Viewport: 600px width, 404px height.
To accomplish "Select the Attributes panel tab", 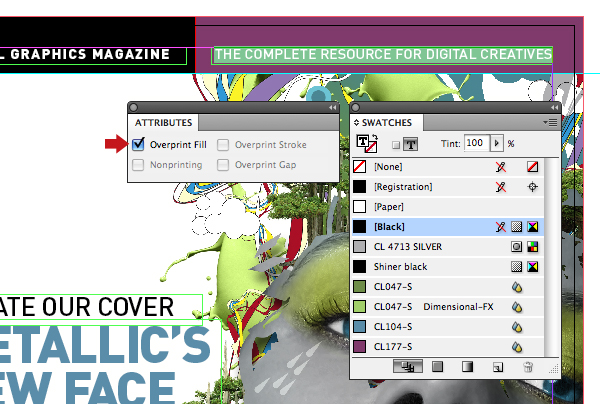I will pyautogui.click(x=163, y=123).
